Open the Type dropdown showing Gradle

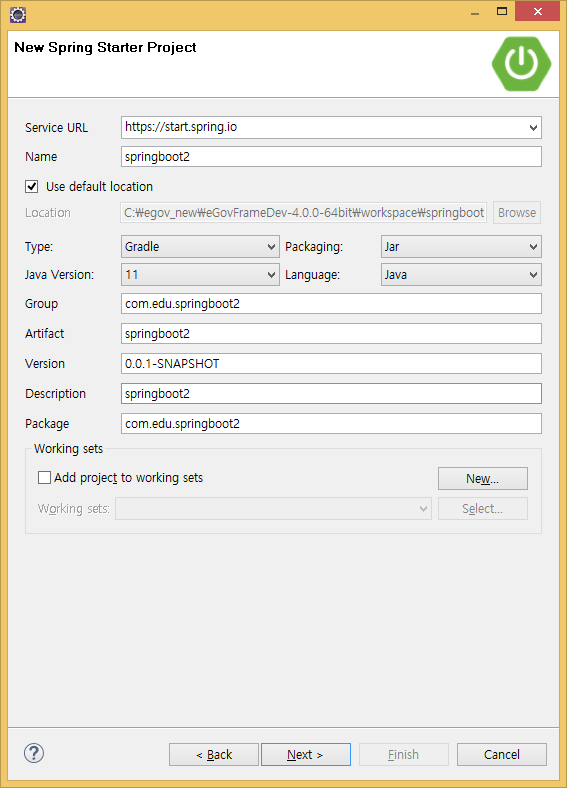tap(200, 247)
